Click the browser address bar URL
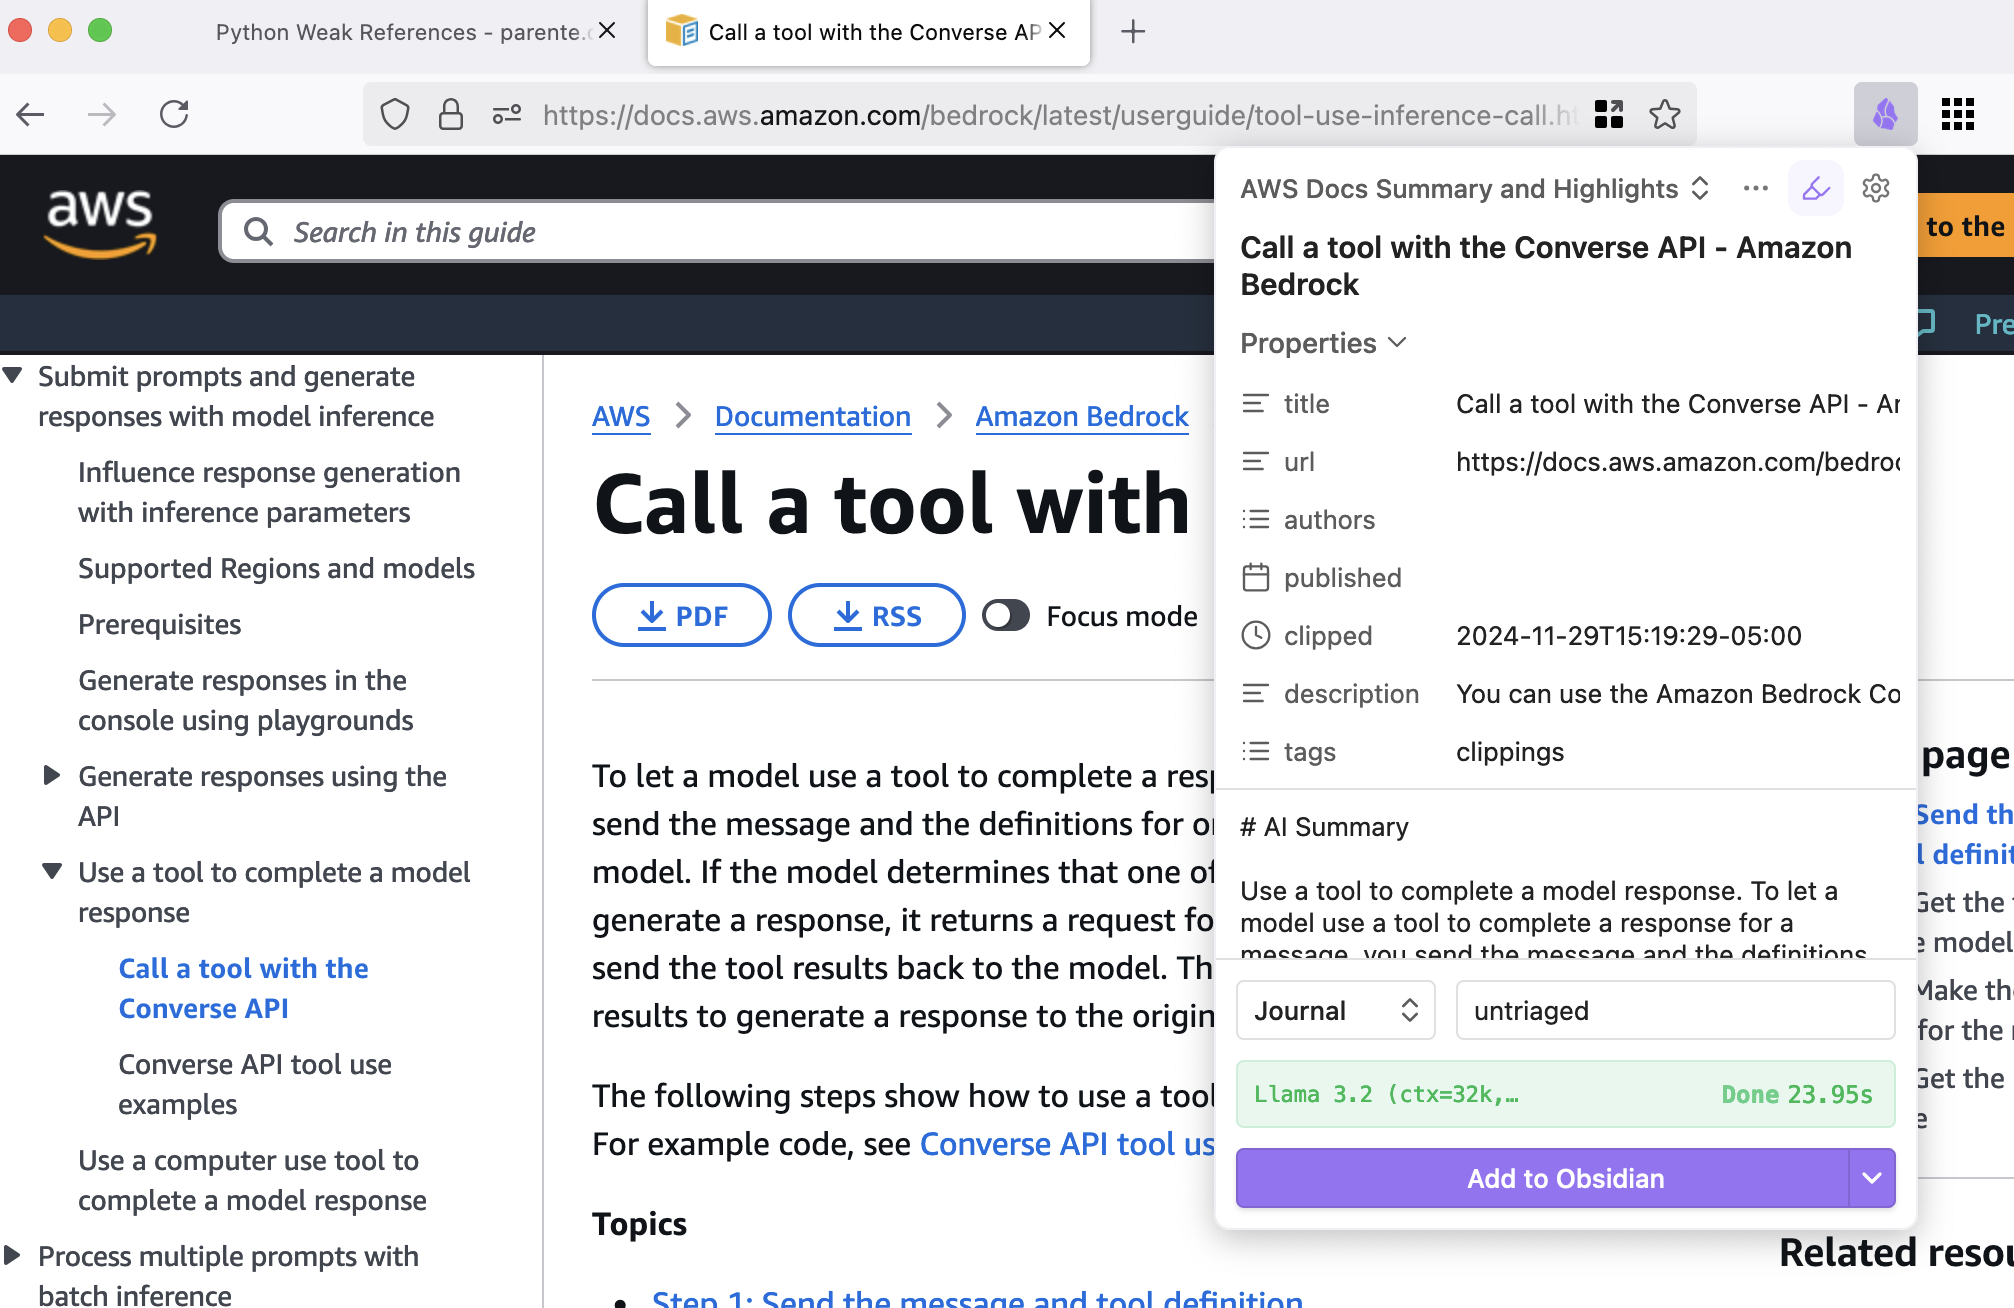The width and height of the screenshot is (2014, 1308). 1060,115
